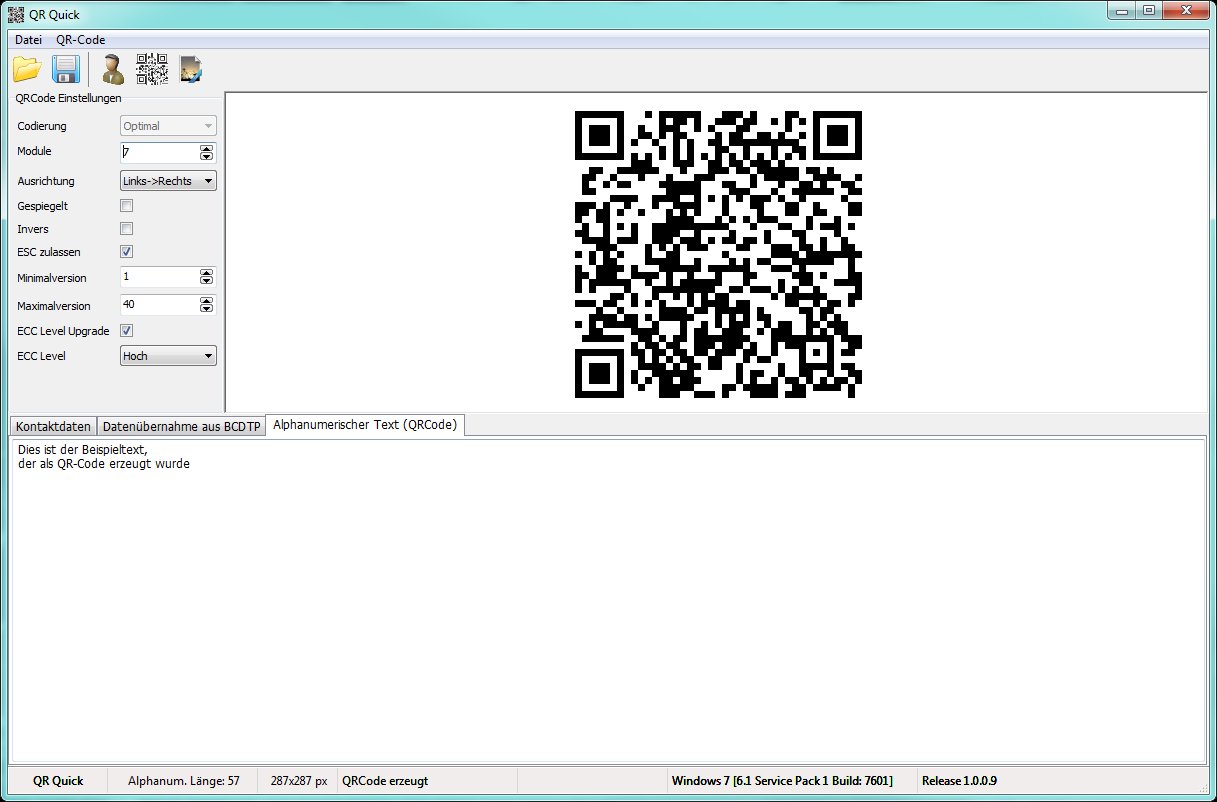The image size is (1217, 802).
Task: Expand the ECC Level dropdown
Action: (168, 356)
